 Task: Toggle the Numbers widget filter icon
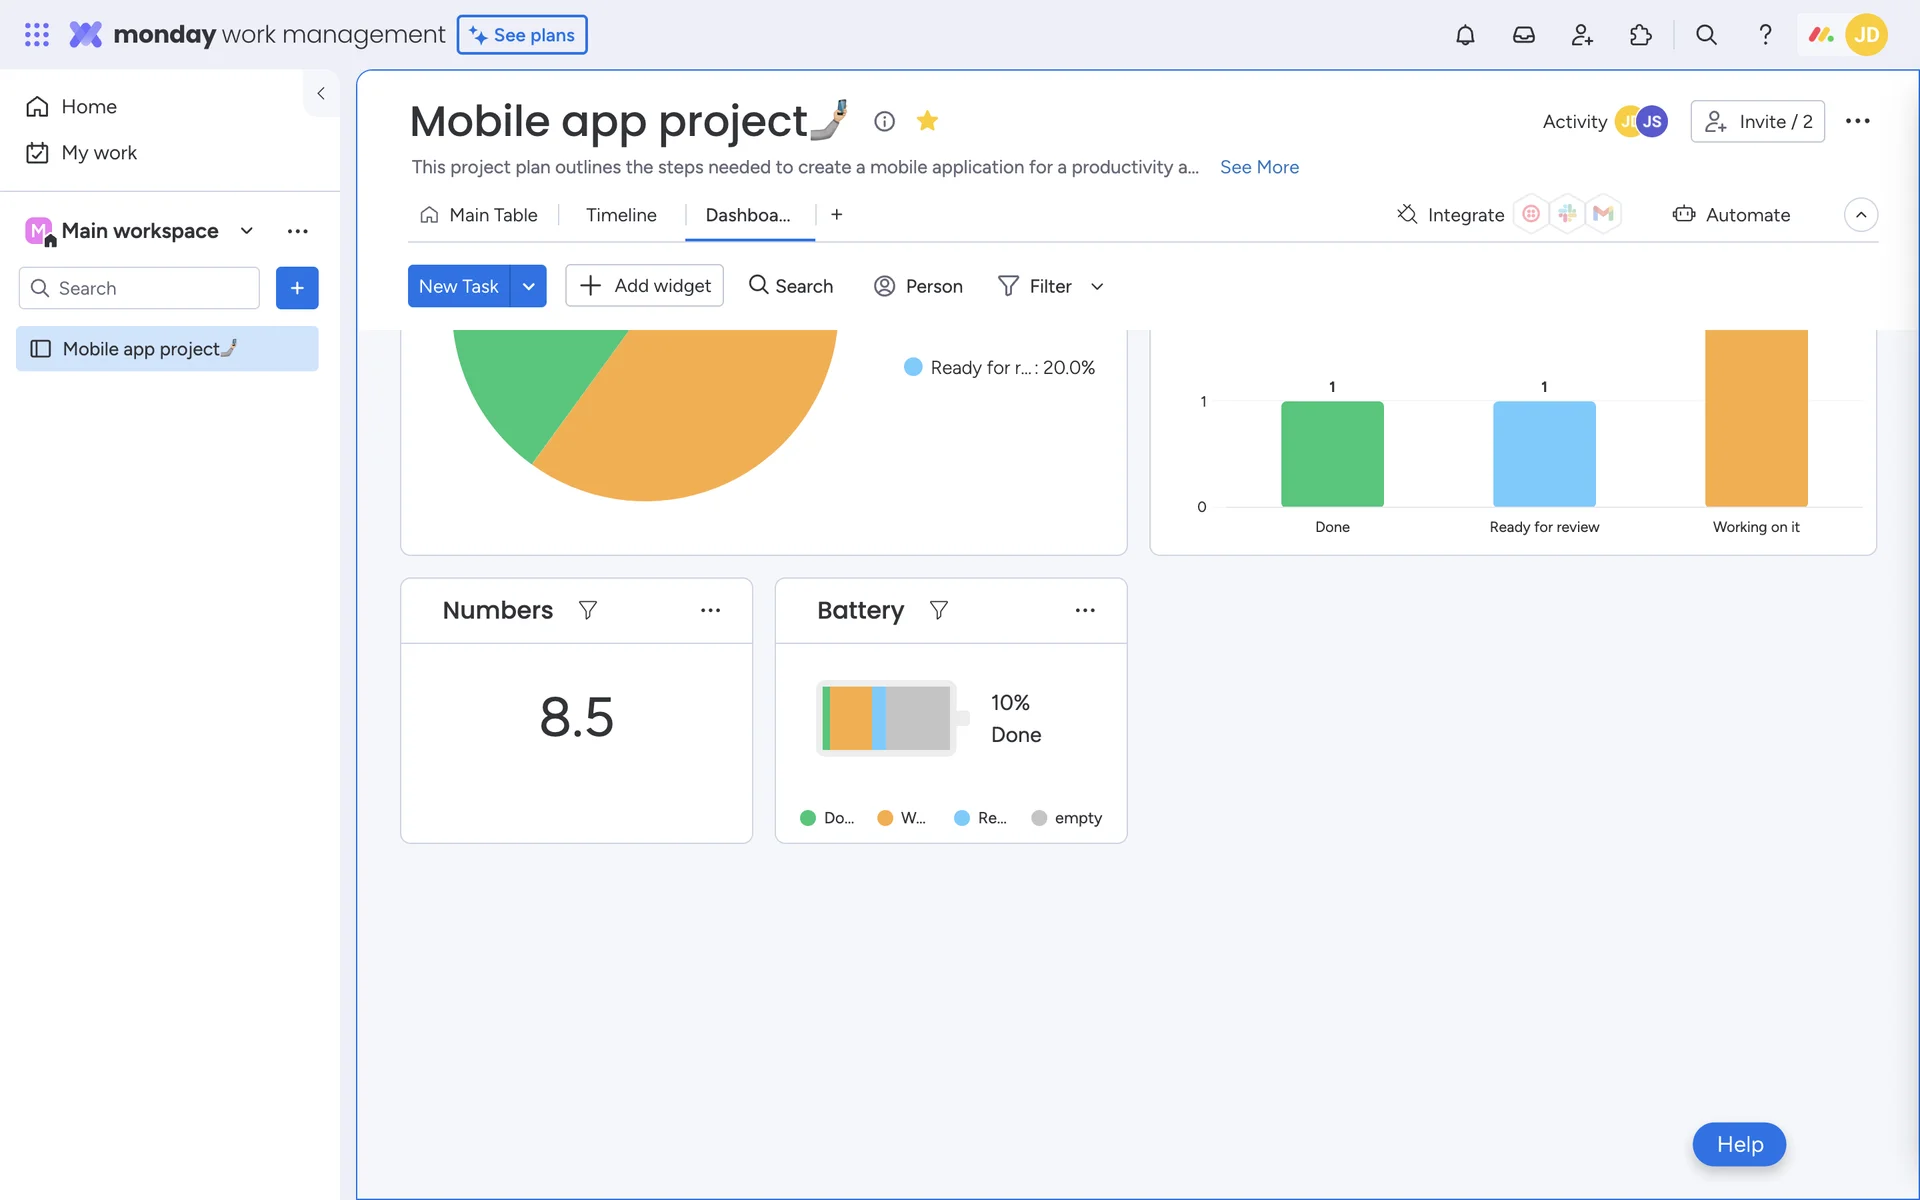pyautogui.click(x=588, y=610)
